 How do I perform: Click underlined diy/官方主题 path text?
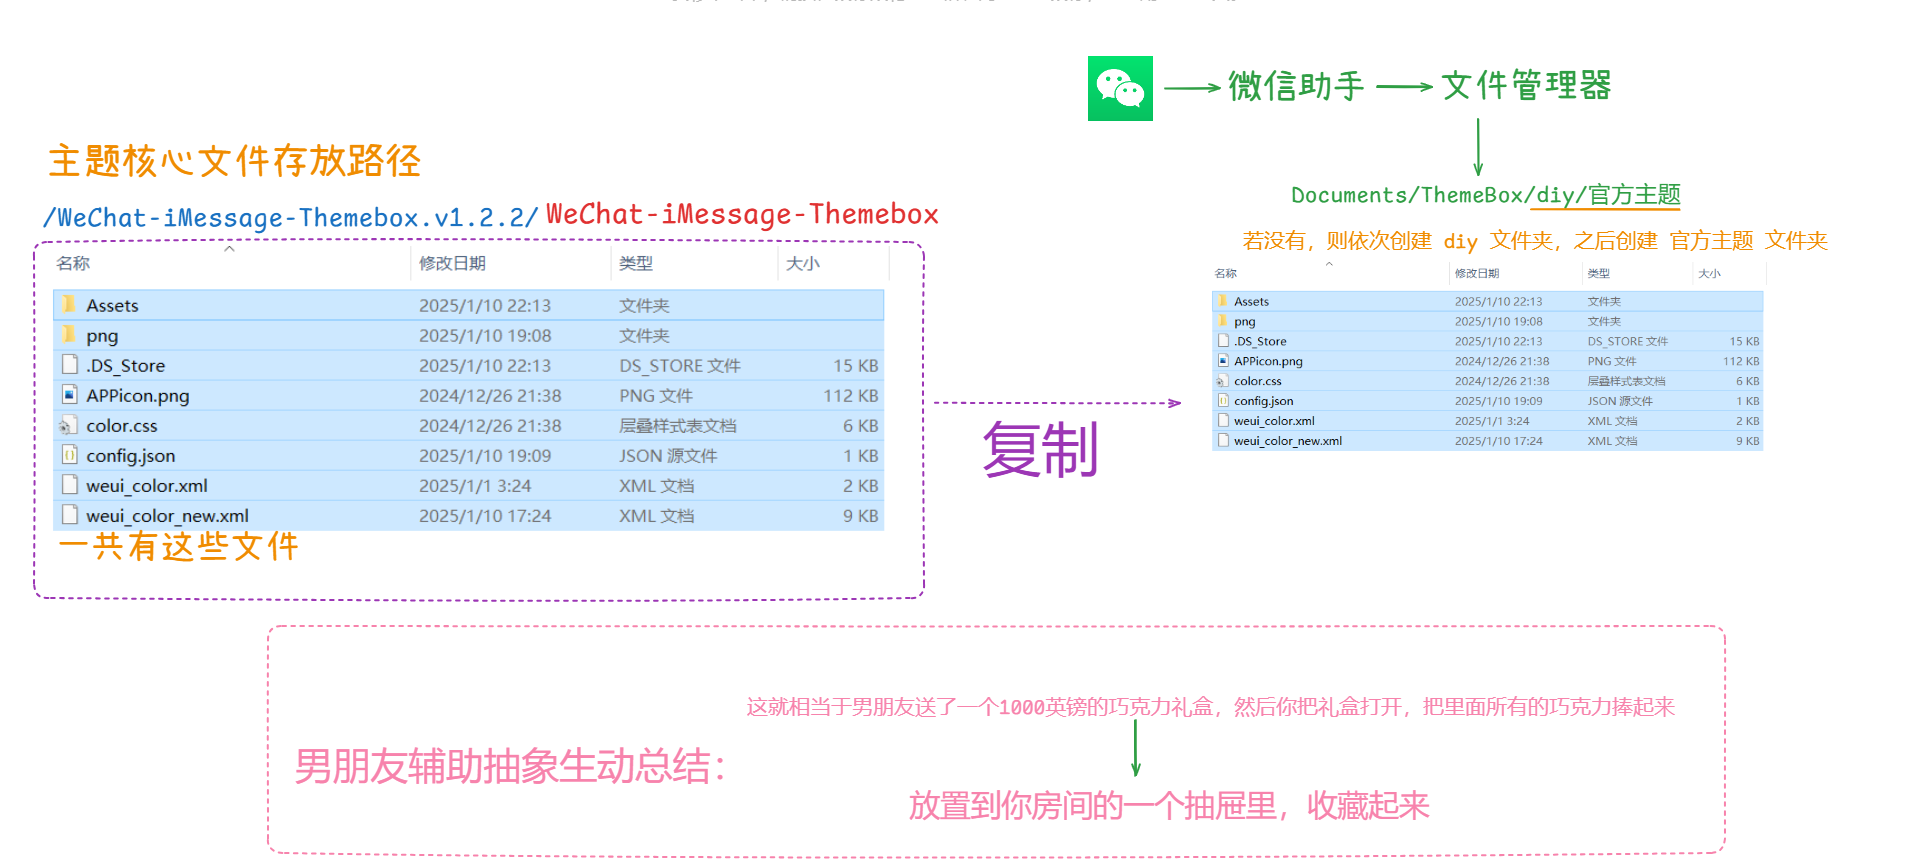point(1608,195)
